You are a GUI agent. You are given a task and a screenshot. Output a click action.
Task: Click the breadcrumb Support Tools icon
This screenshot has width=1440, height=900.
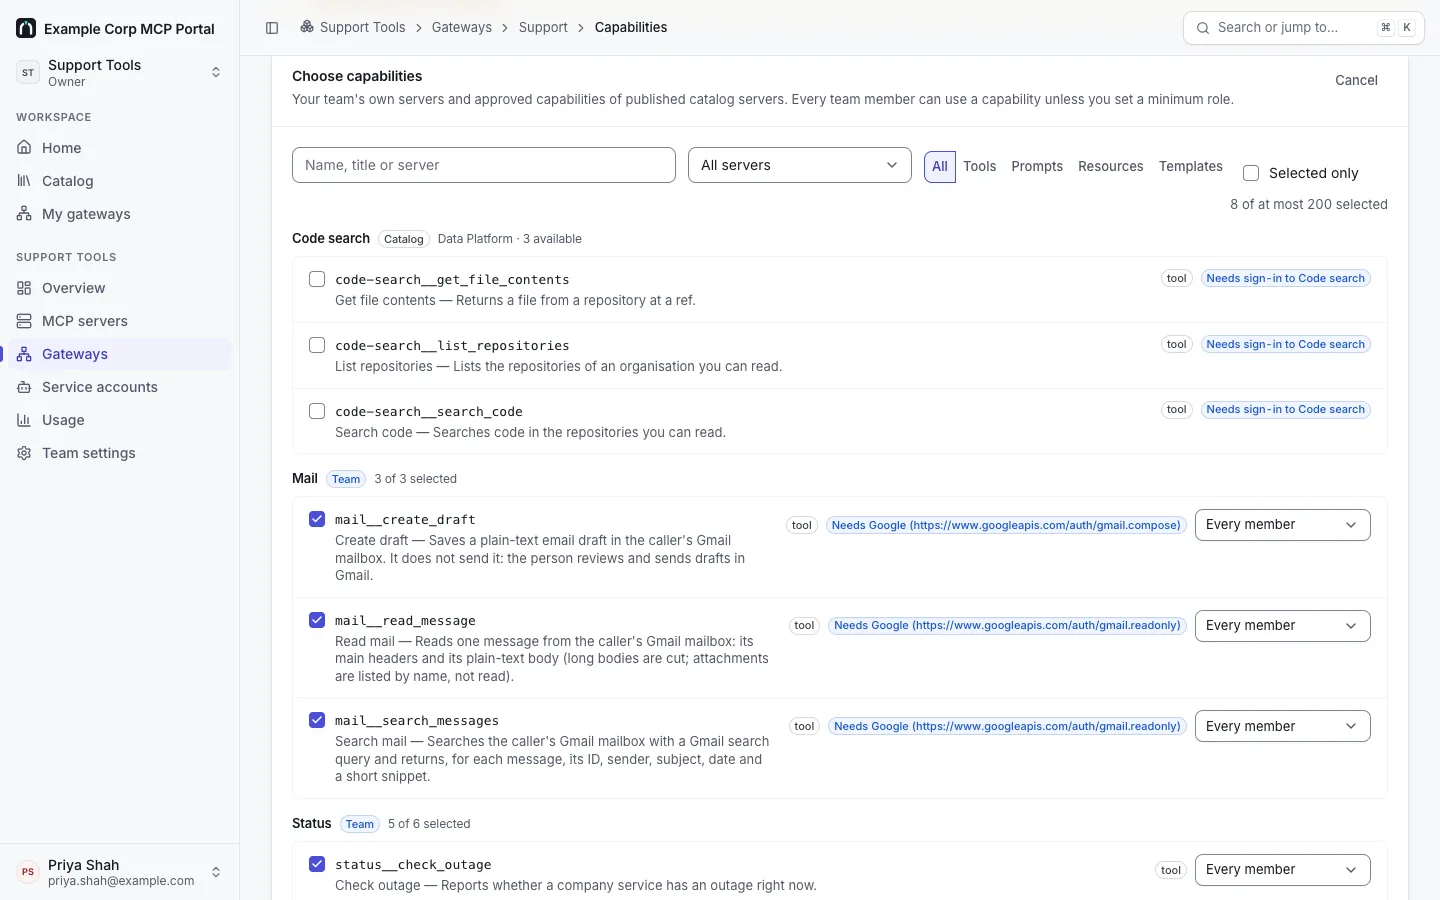click(x=307, y=27)
